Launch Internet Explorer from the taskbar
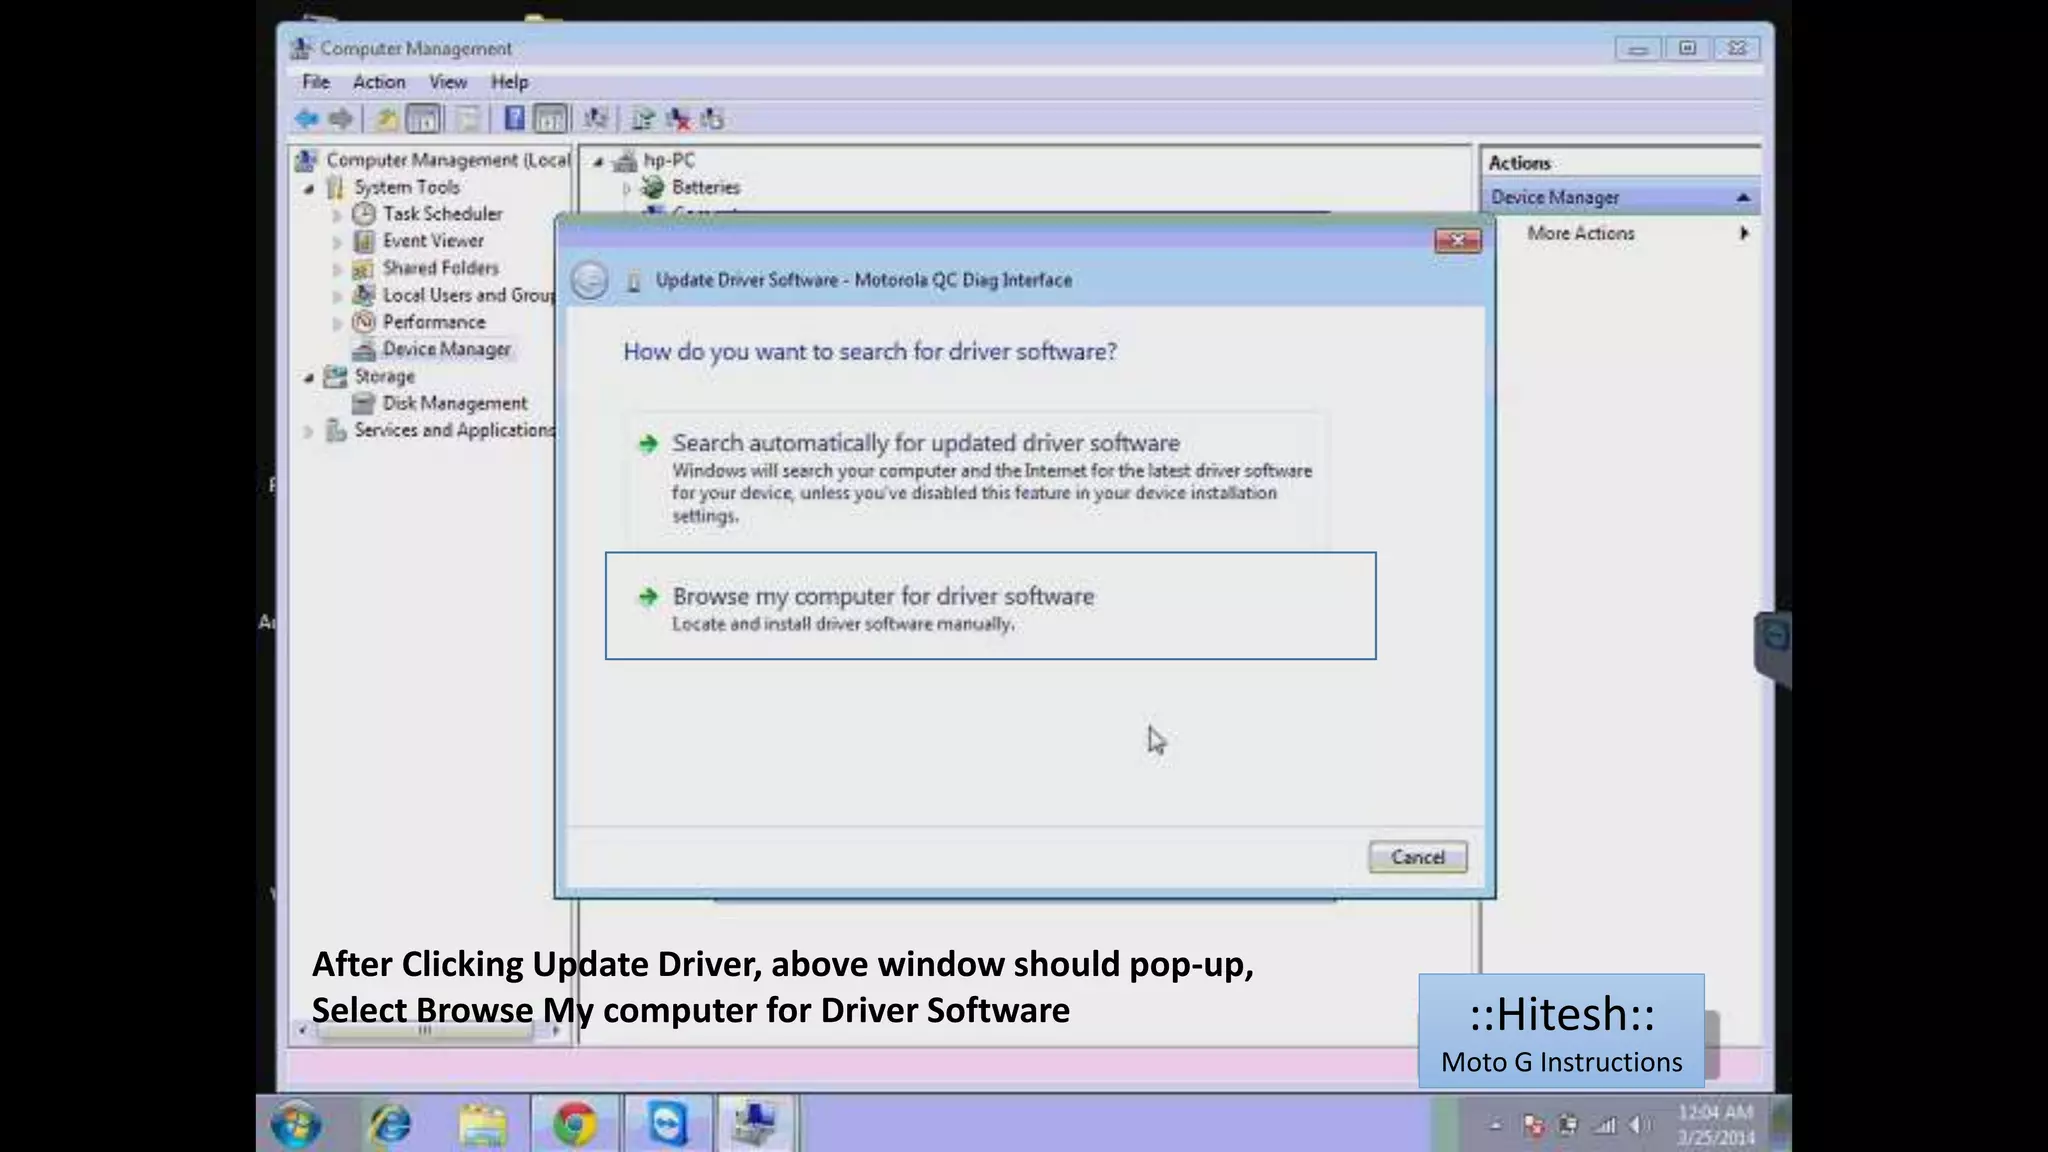 pos(390,1124)
